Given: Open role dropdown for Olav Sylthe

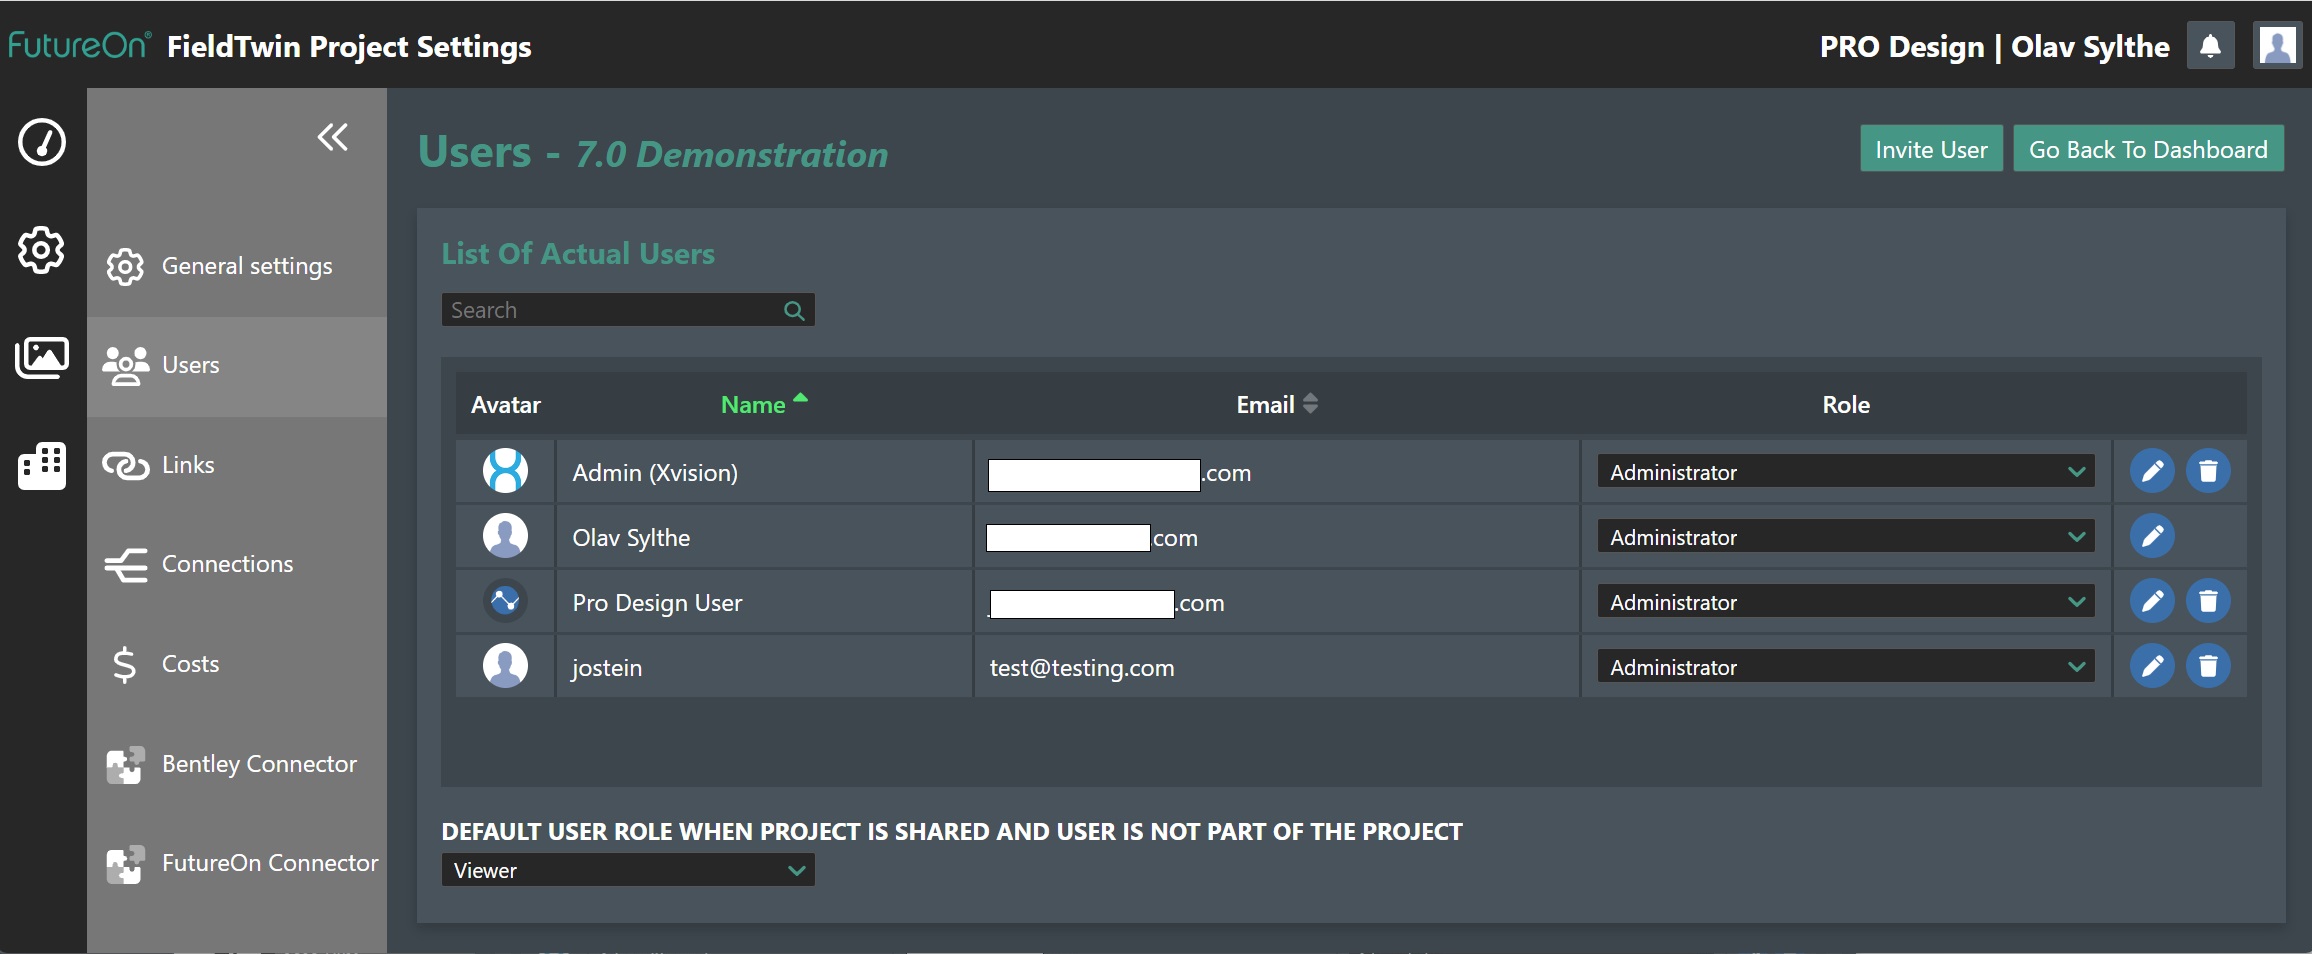Looking at the screenshot, I should tap(1846, 536).
